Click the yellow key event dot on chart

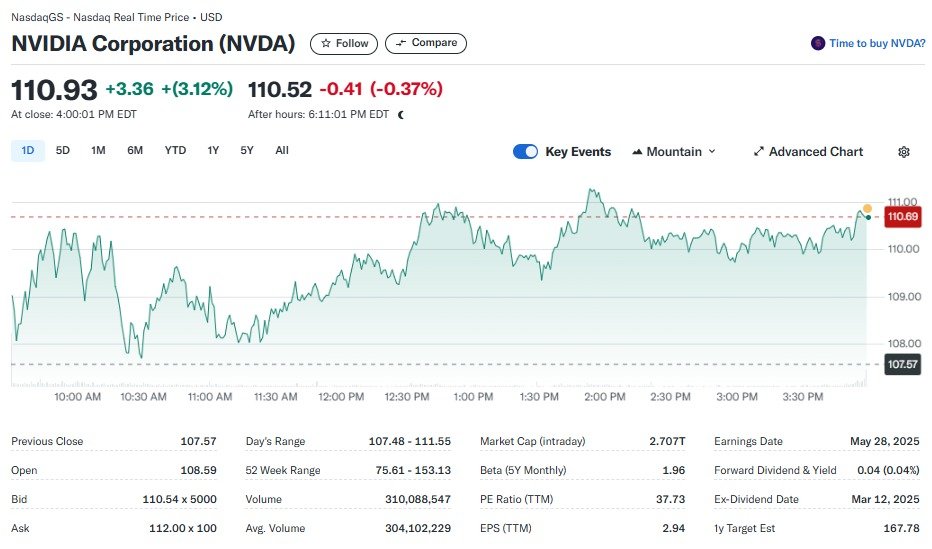pos(867,208)
